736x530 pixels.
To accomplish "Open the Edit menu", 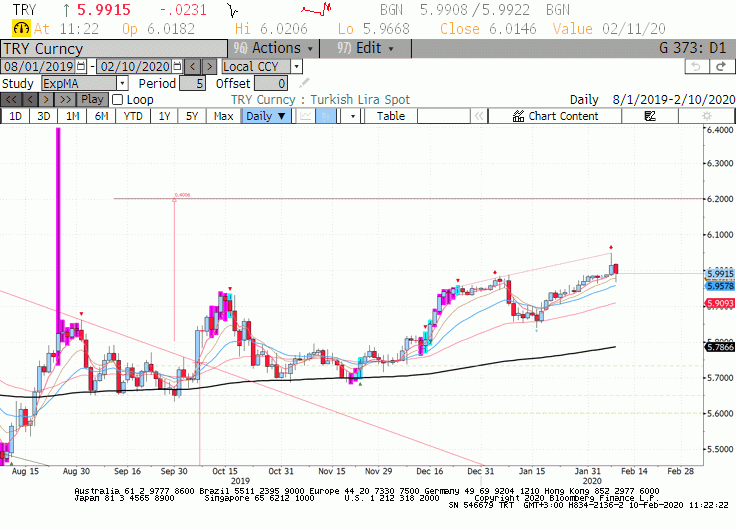I will [365, 48].
